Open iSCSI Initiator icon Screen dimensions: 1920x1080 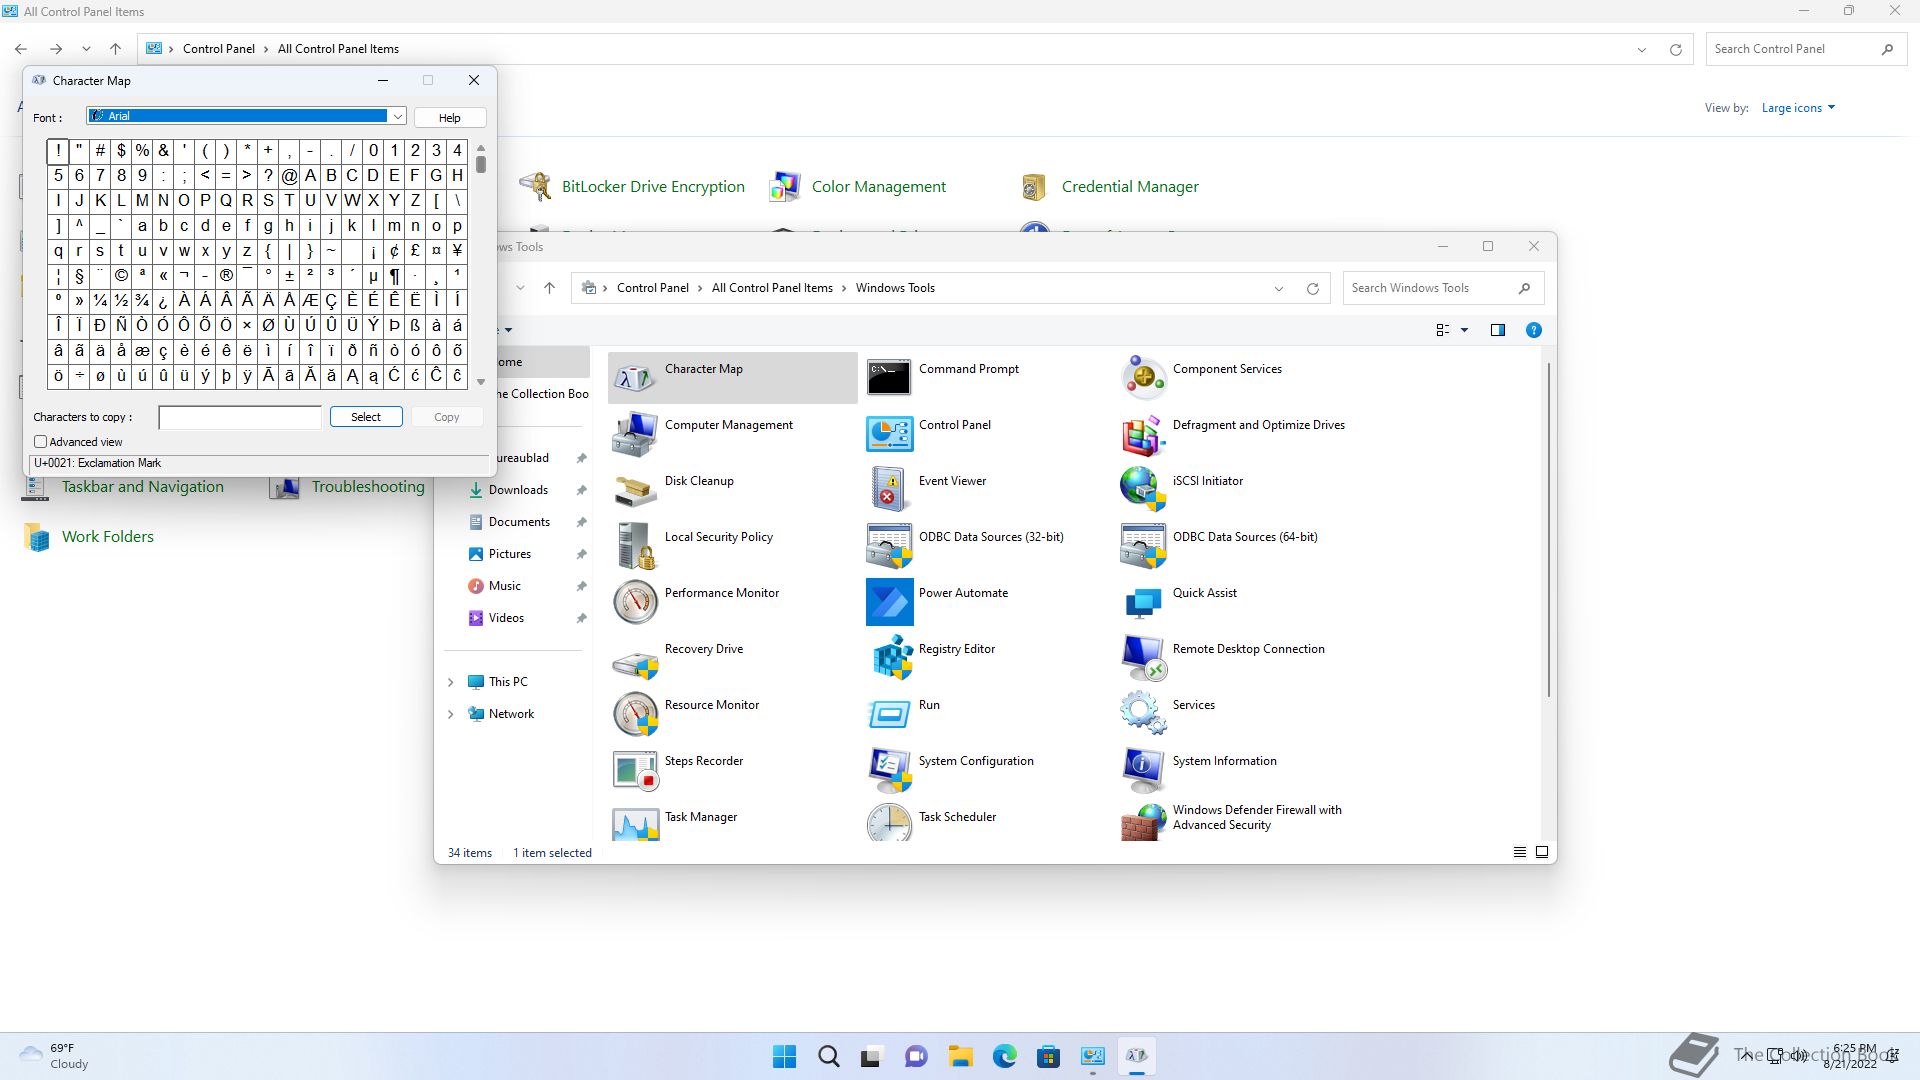(1143, 490)
